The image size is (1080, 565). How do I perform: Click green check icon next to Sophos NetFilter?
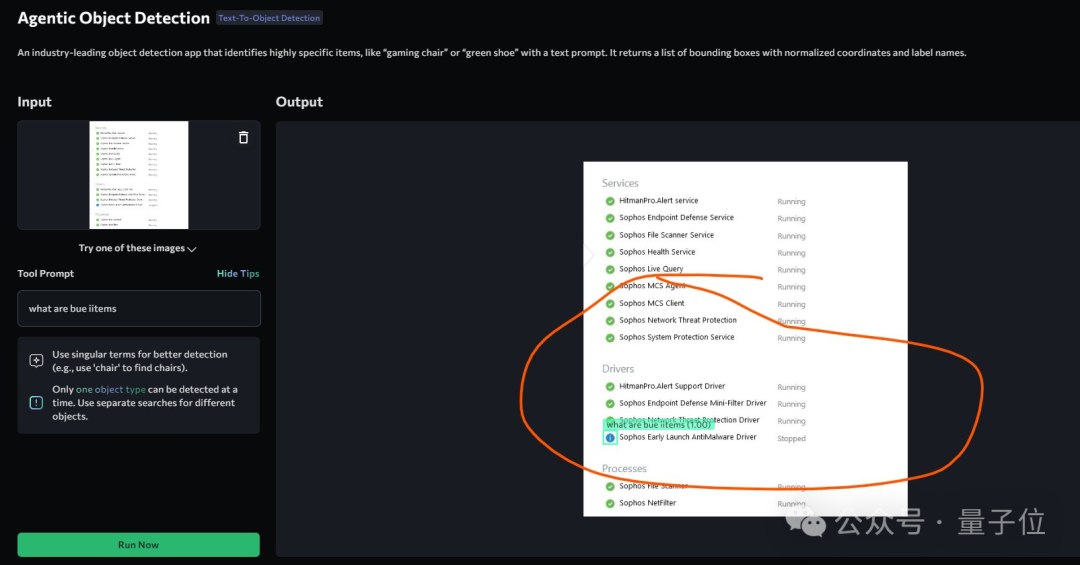click(x=610, y=503)
